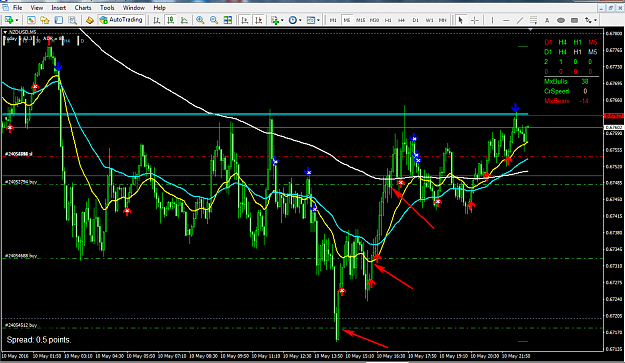Click the red dashed stop-loss line label

click(19, 154)
